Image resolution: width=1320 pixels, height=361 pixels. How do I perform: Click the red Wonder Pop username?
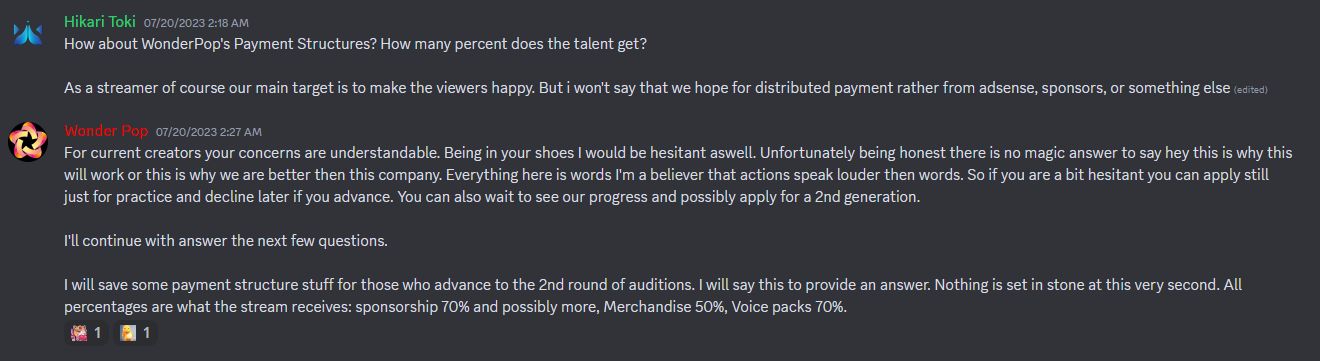106,131
